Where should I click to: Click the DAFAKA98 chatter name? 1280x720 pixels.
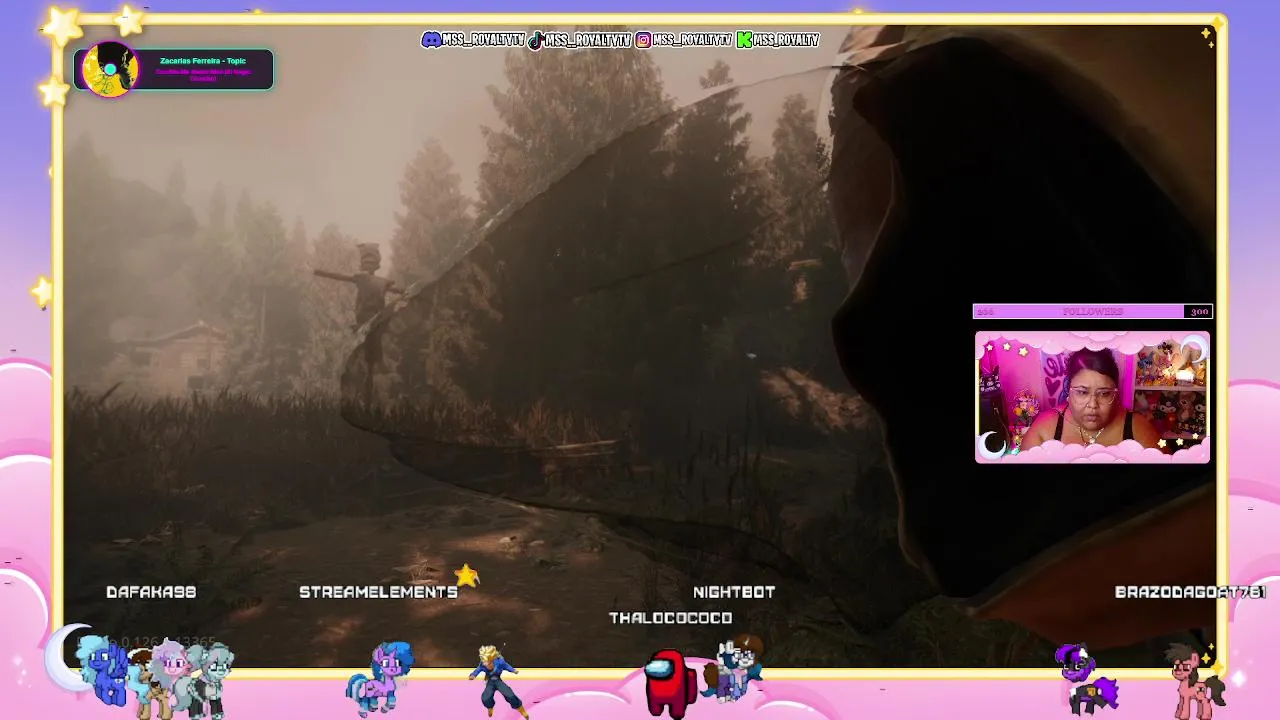[x=151, y=592]
